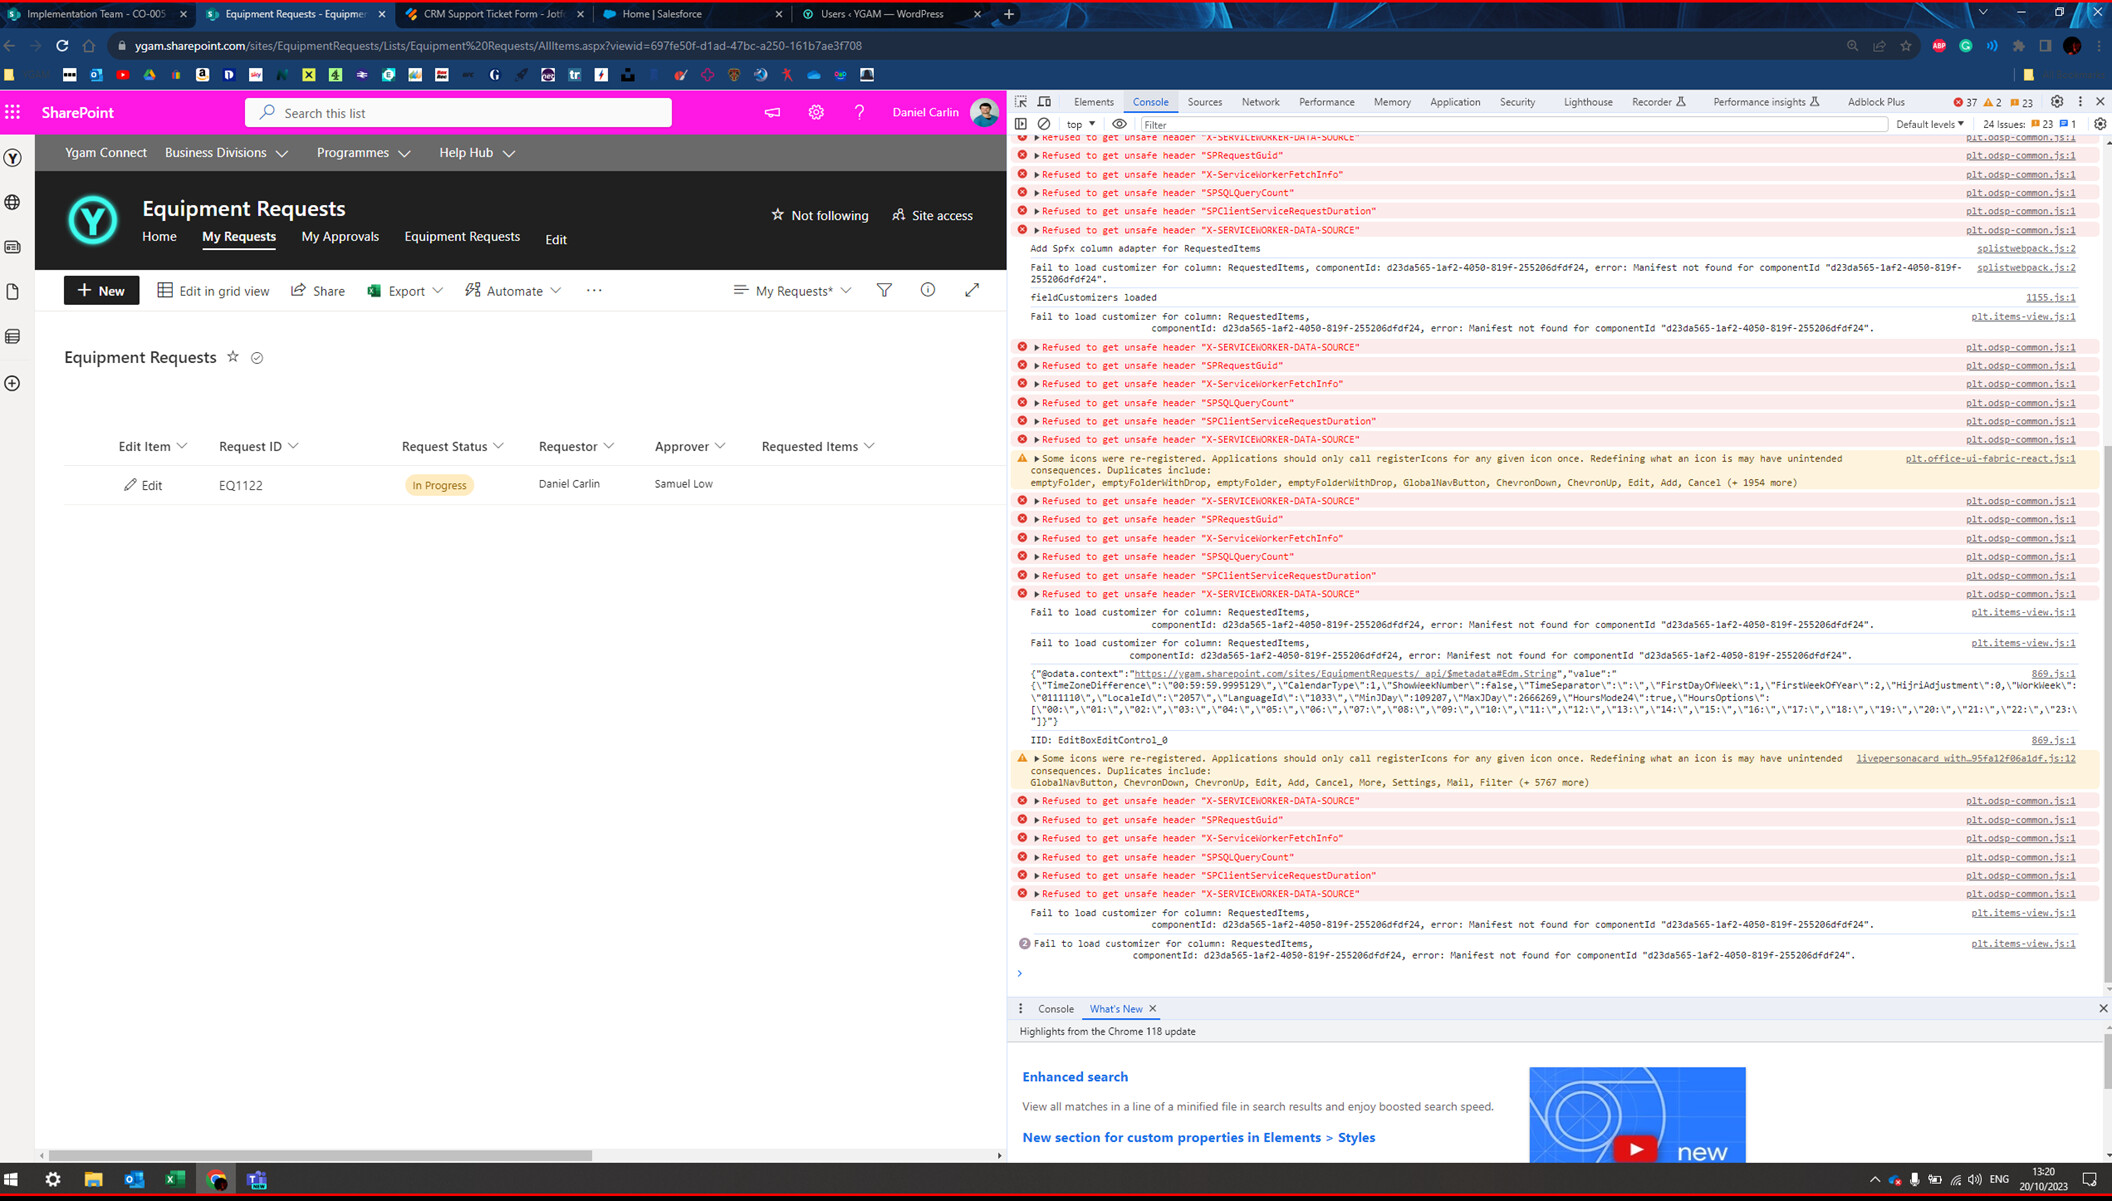This screenshot has width=2113, height=1202.
Task: Clear the DevTools console
Action: (1044, 124)
